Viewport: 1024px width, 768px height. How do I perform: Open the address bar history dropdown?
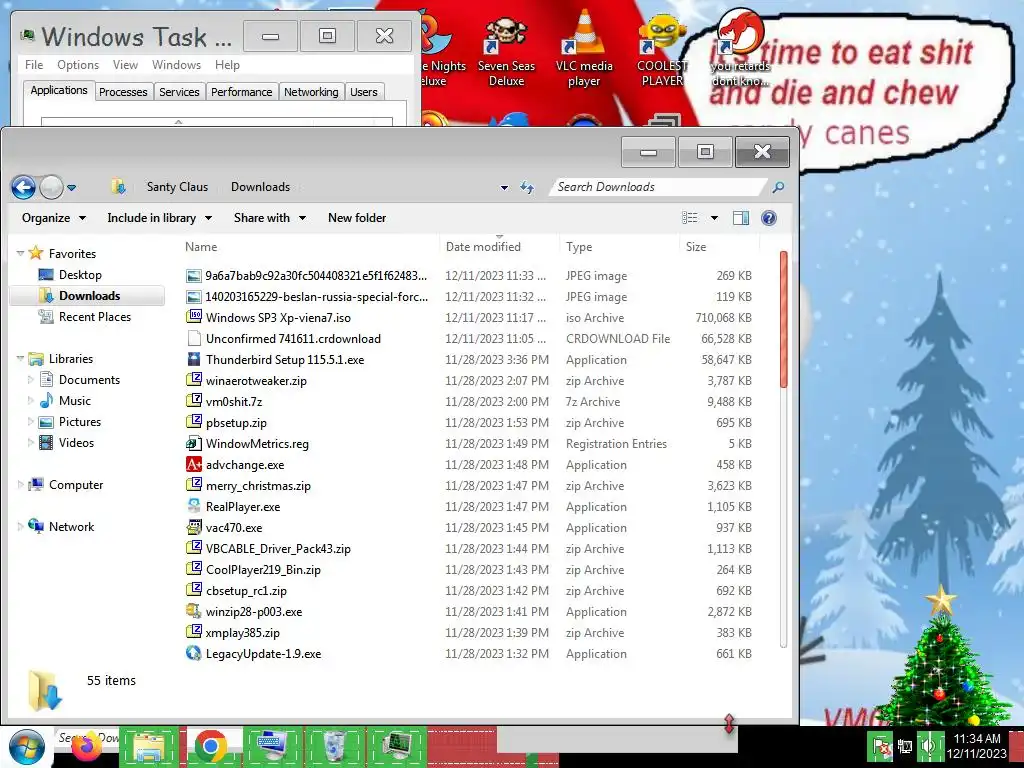tap(504, 188)
